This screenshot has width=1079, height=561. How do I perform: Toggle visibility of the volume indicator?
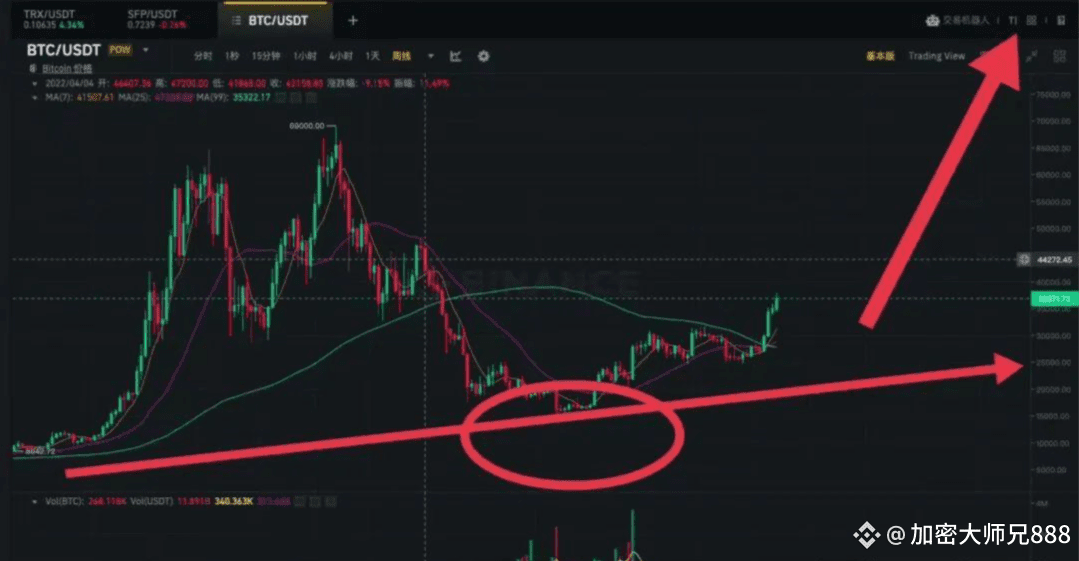coord(300,502)
